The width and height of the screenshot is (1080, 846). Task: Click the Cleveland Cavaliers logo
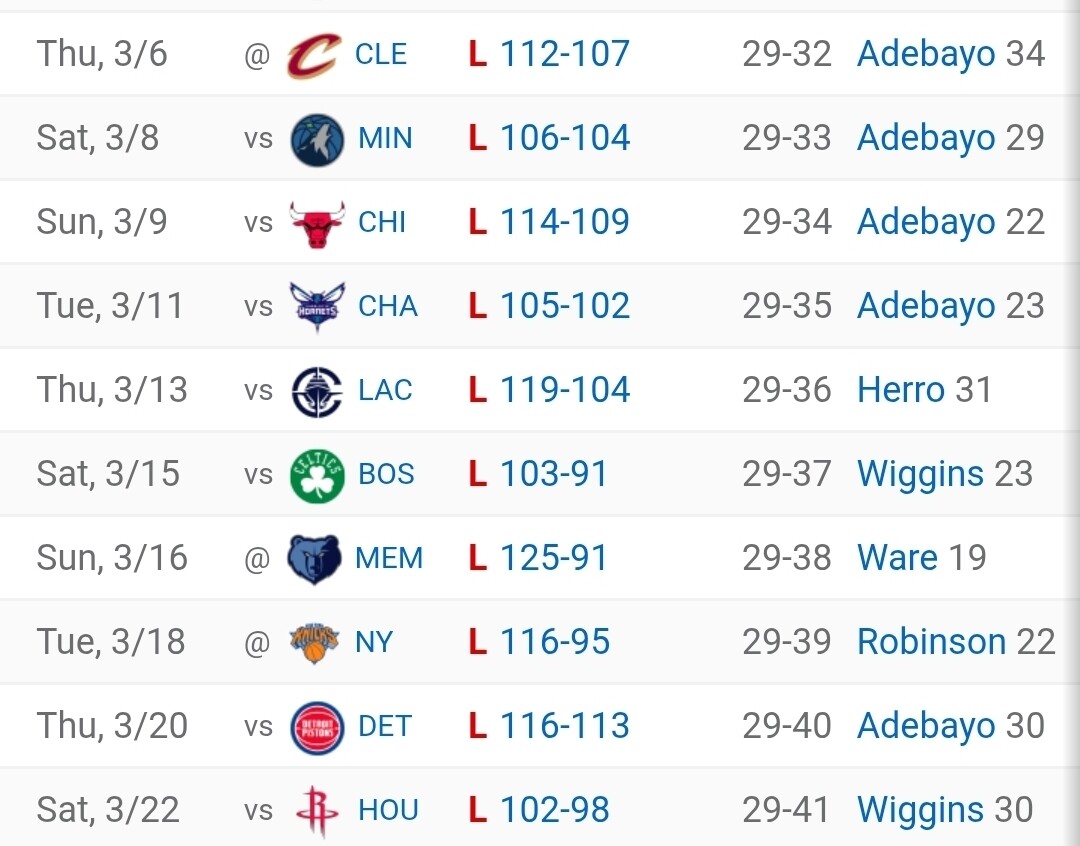(x=313, y=54)
